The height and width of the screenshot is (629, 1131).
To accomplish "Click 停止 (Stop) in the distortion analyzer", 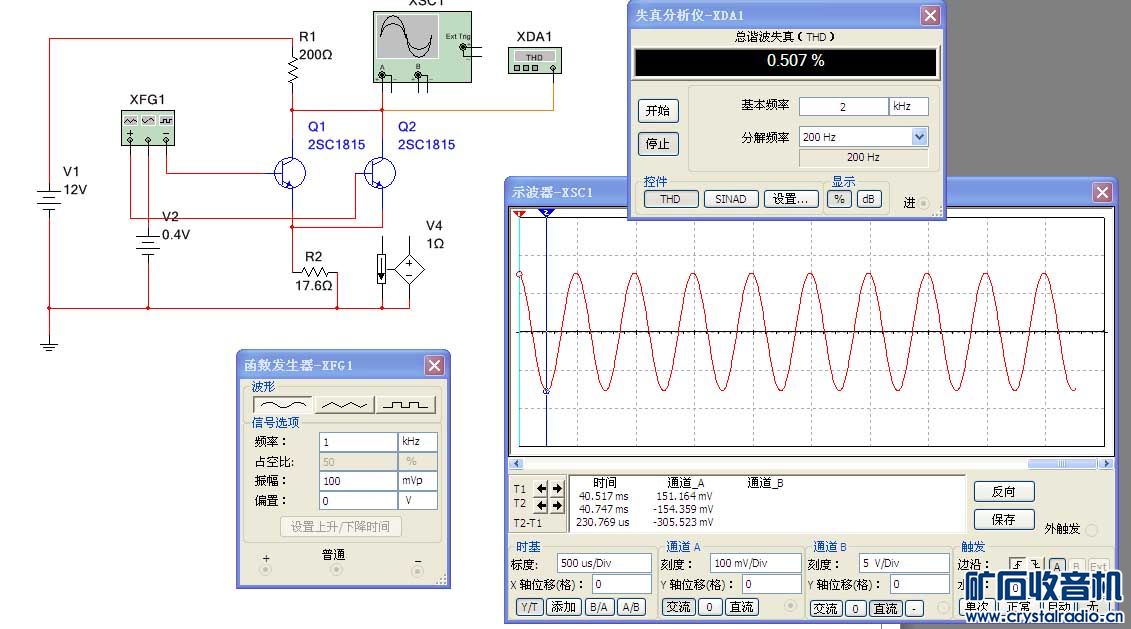I will pyautogui.click(x=658, y=144).
